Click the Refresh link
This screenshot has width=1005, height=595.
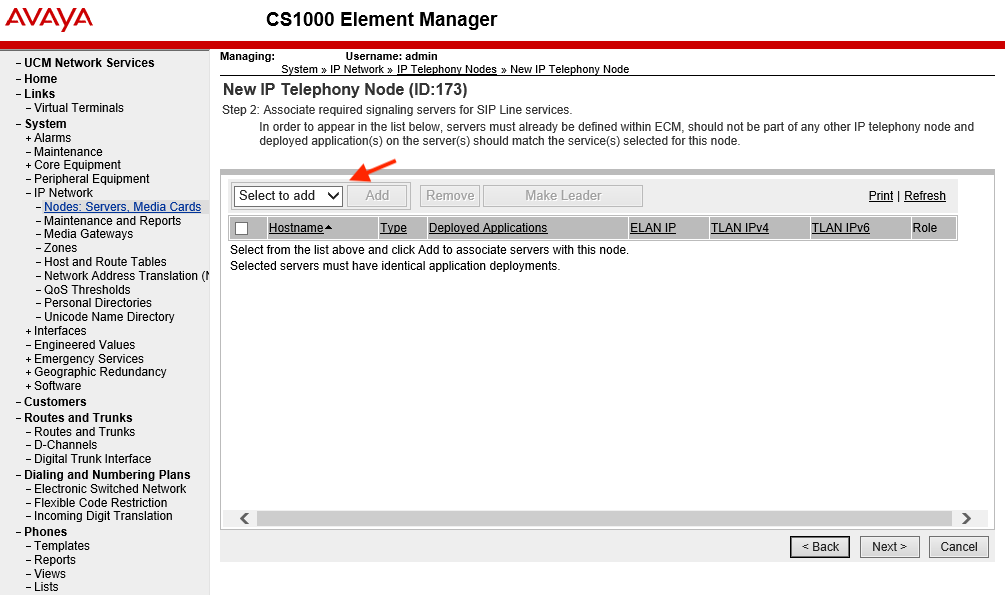pos(925,196)
